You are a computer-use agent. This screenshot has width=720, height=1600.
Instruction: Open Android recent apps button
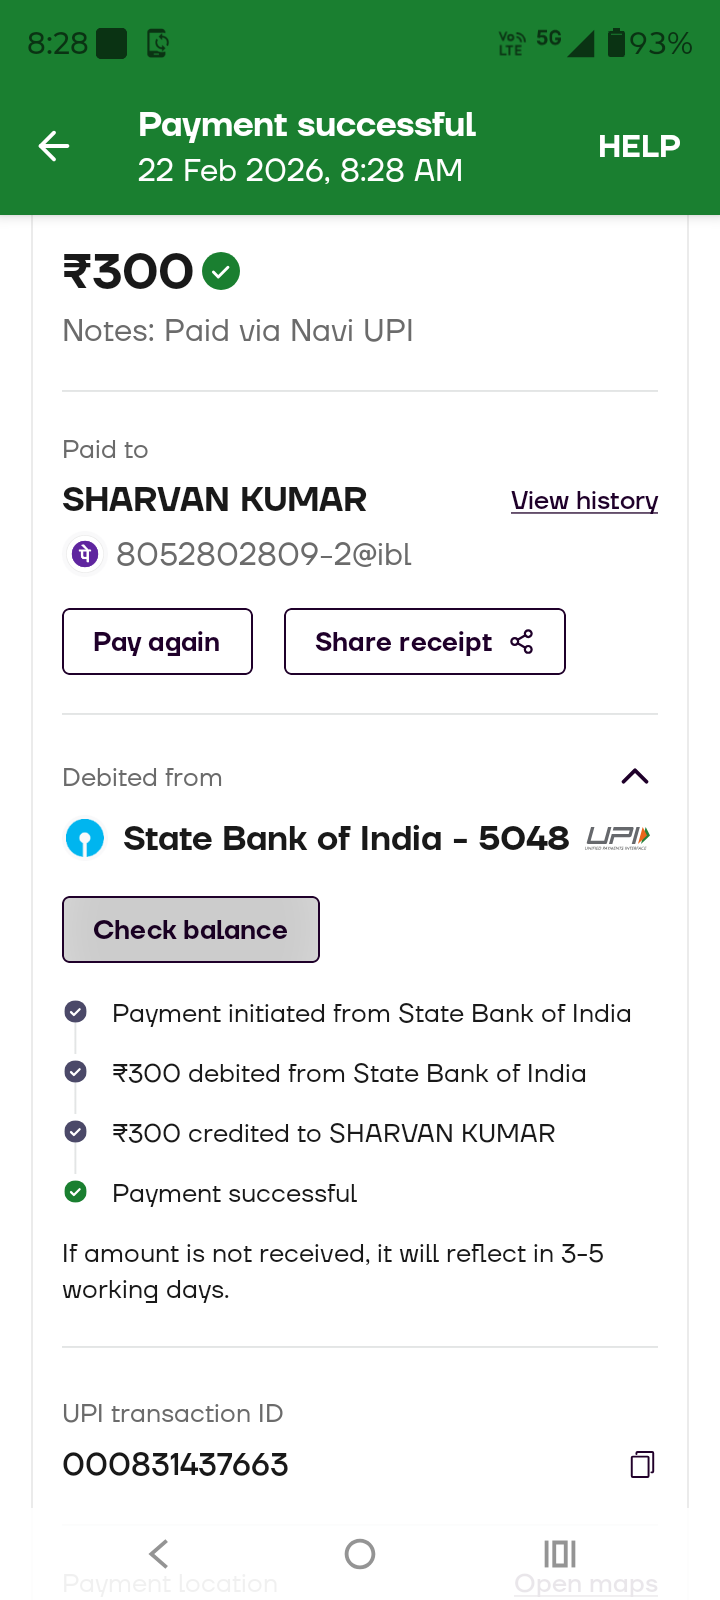click(x=560, y=1553)
